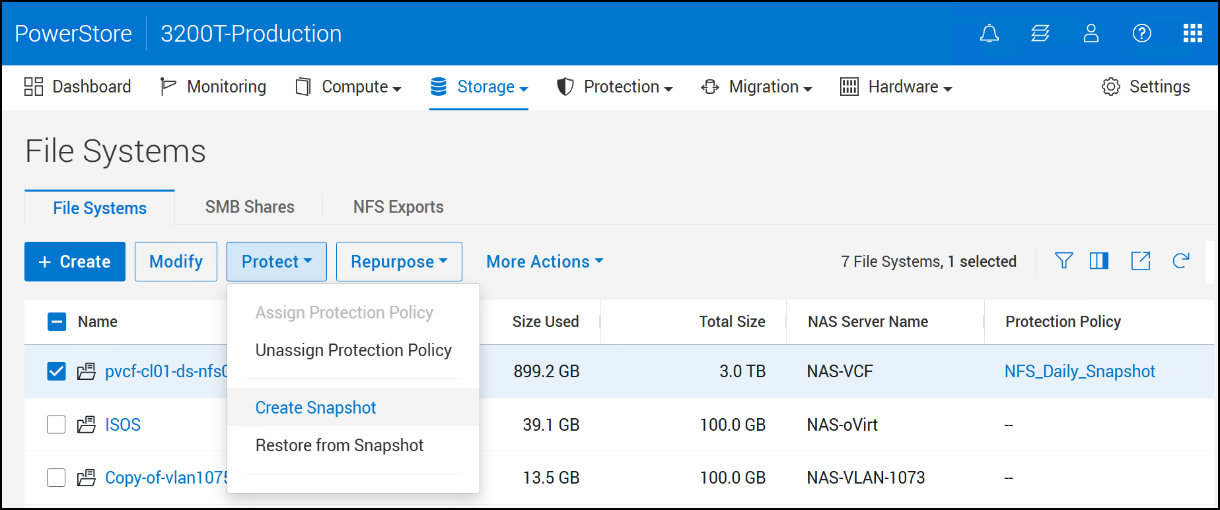
Task: Choose Unassign Protection Policy
Action: [354, 351]
